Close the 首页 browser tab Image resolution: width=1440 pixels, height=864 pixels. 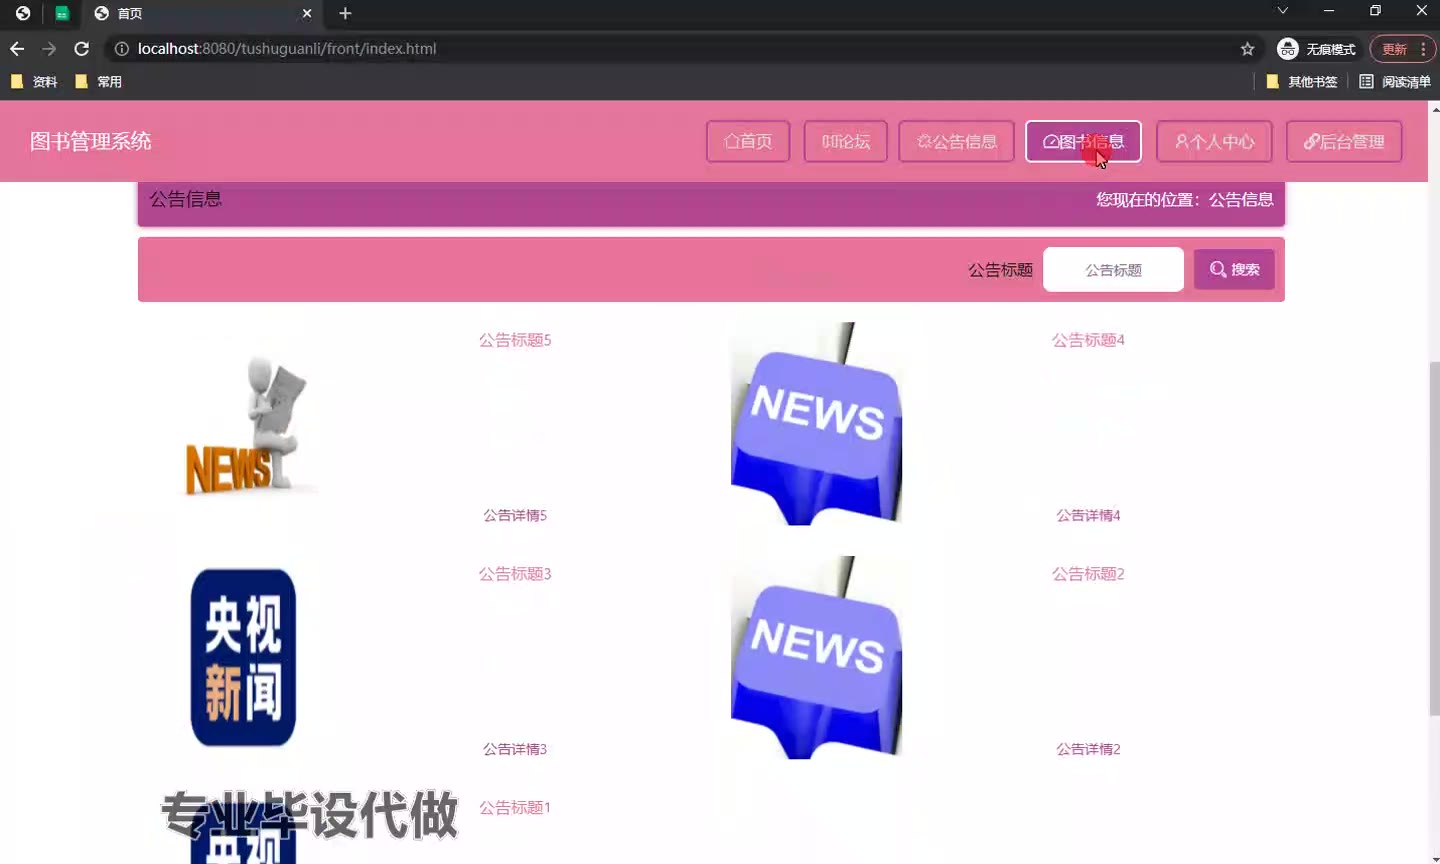click(x=307, y=13)
